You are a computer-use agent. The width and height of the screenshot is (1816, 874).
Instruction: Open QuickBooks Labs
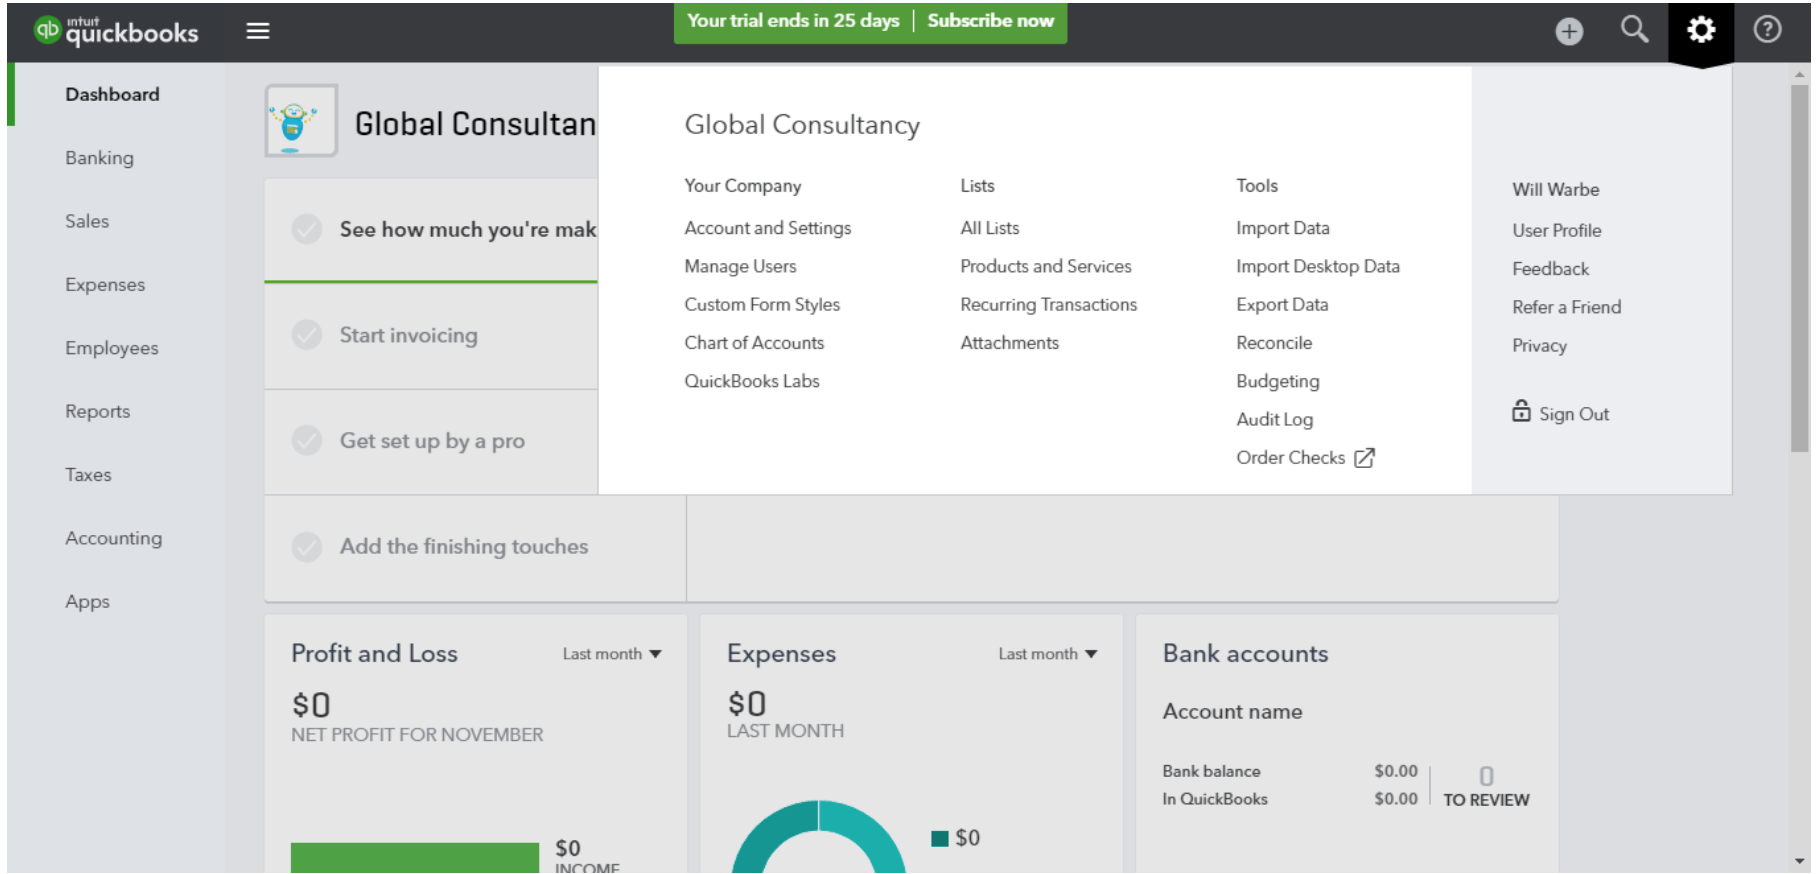click(x=752, y=381)
